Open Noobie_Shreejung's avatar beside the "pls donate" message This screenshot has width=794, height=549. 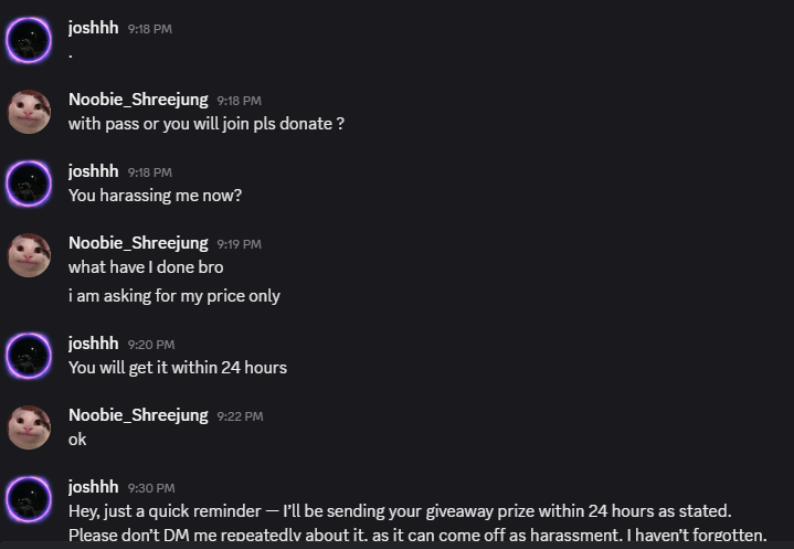click(28, 111)
